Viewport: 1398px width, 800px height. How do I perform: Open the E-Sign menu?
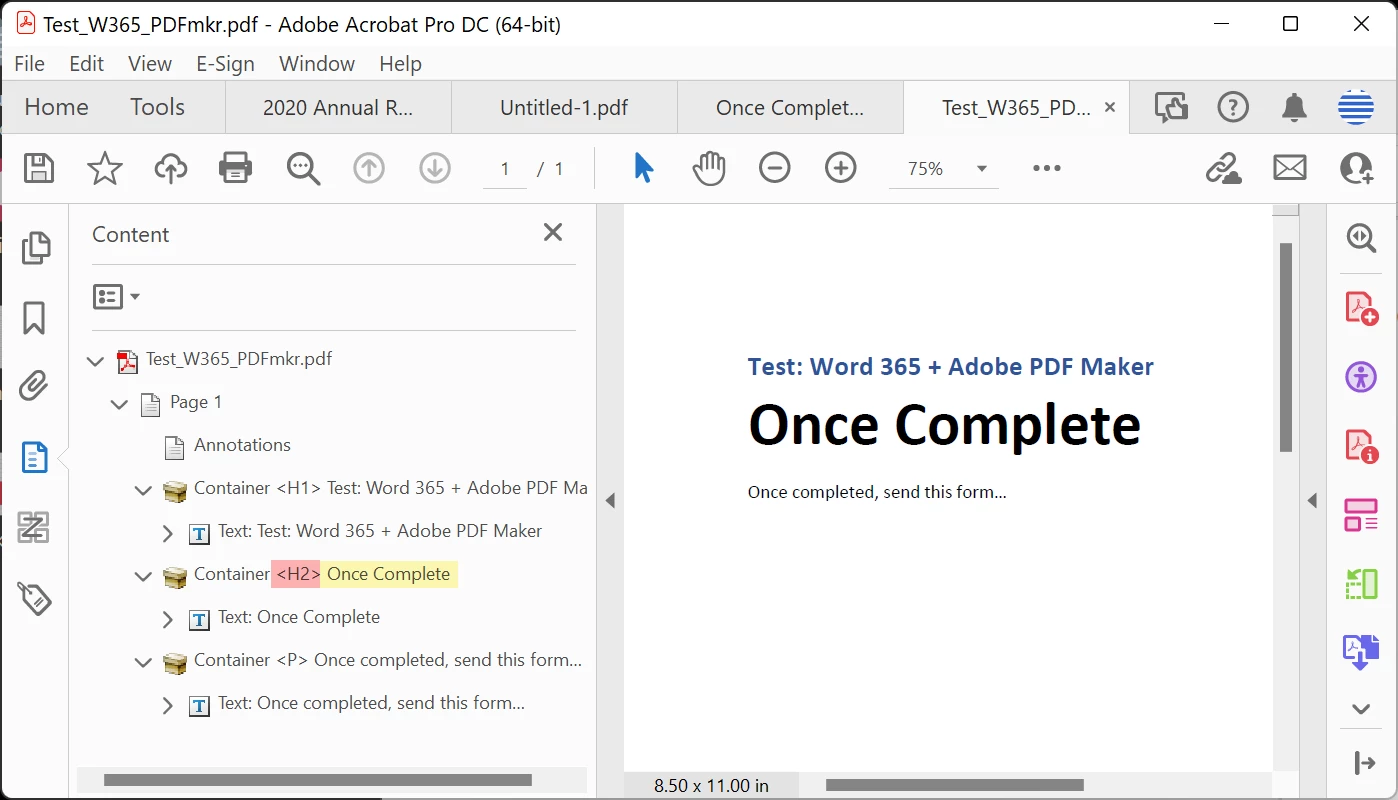pyautogui.click(x=225, y=63)
